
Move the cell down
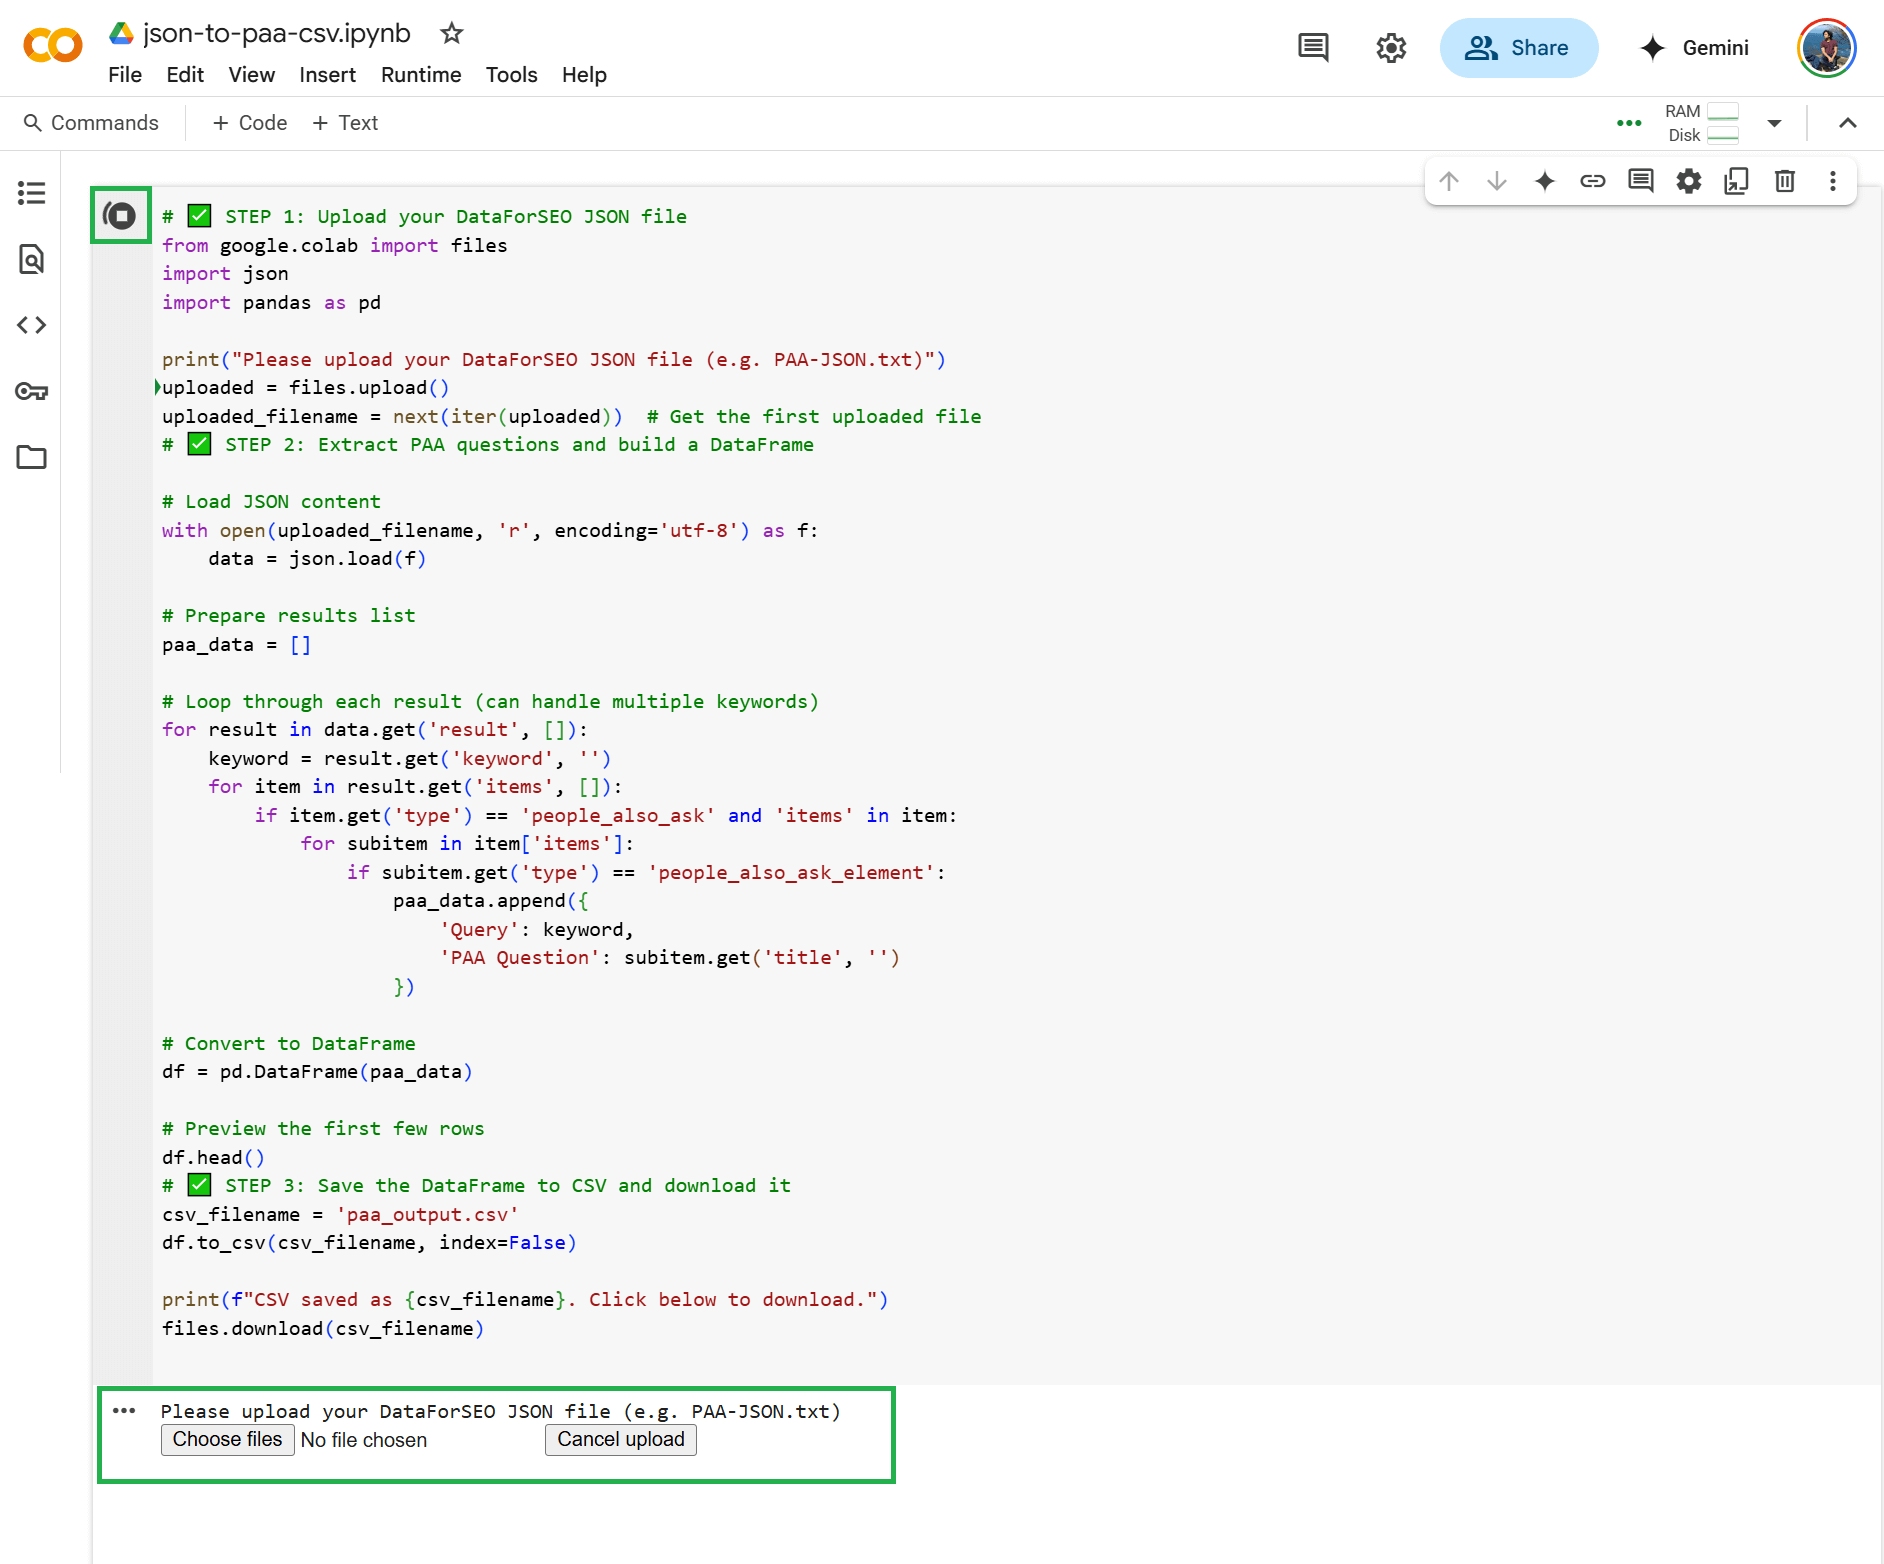point(1497,181)
